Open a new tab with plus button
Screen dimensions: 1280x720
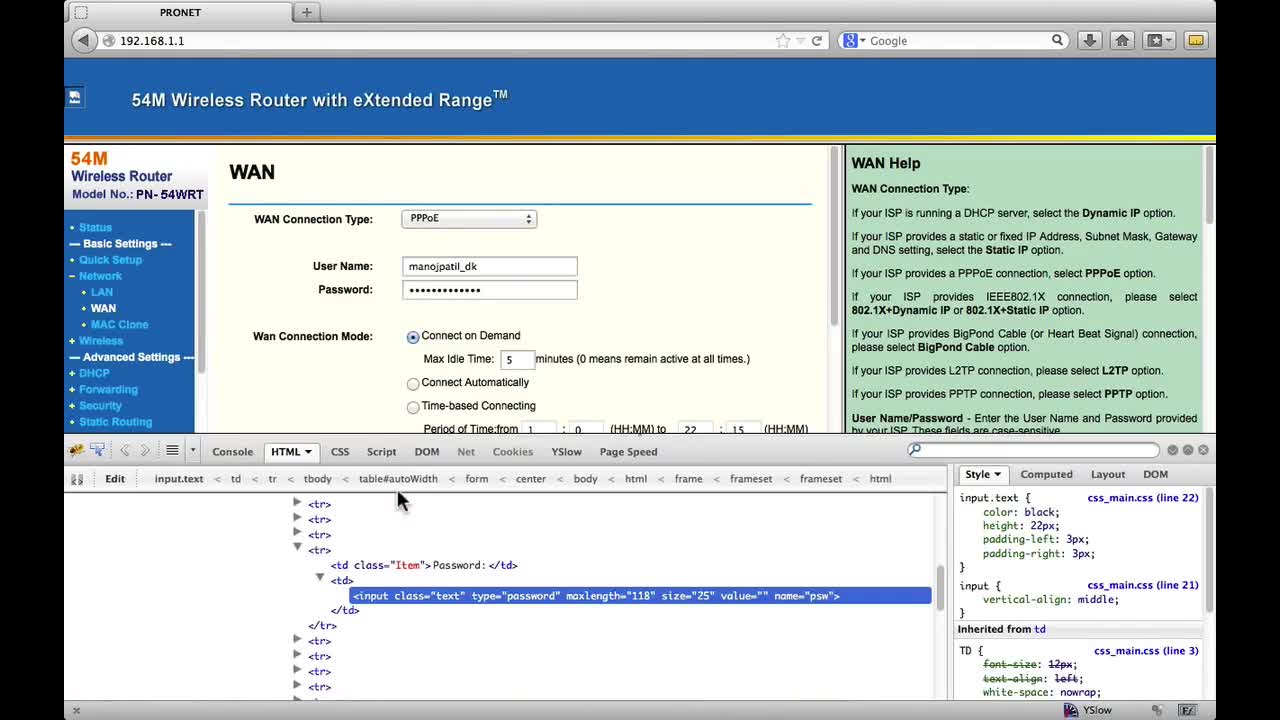point(307,12)
